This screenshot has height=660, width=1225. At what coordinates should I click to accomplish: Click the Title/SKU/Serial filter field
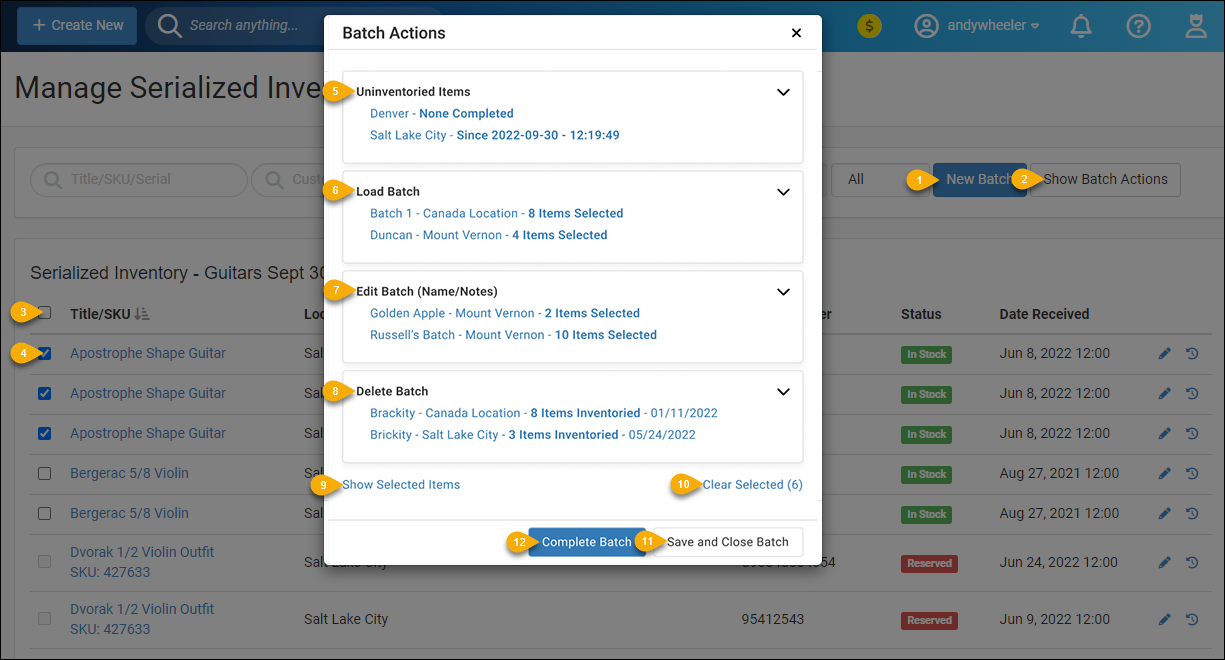139,180
